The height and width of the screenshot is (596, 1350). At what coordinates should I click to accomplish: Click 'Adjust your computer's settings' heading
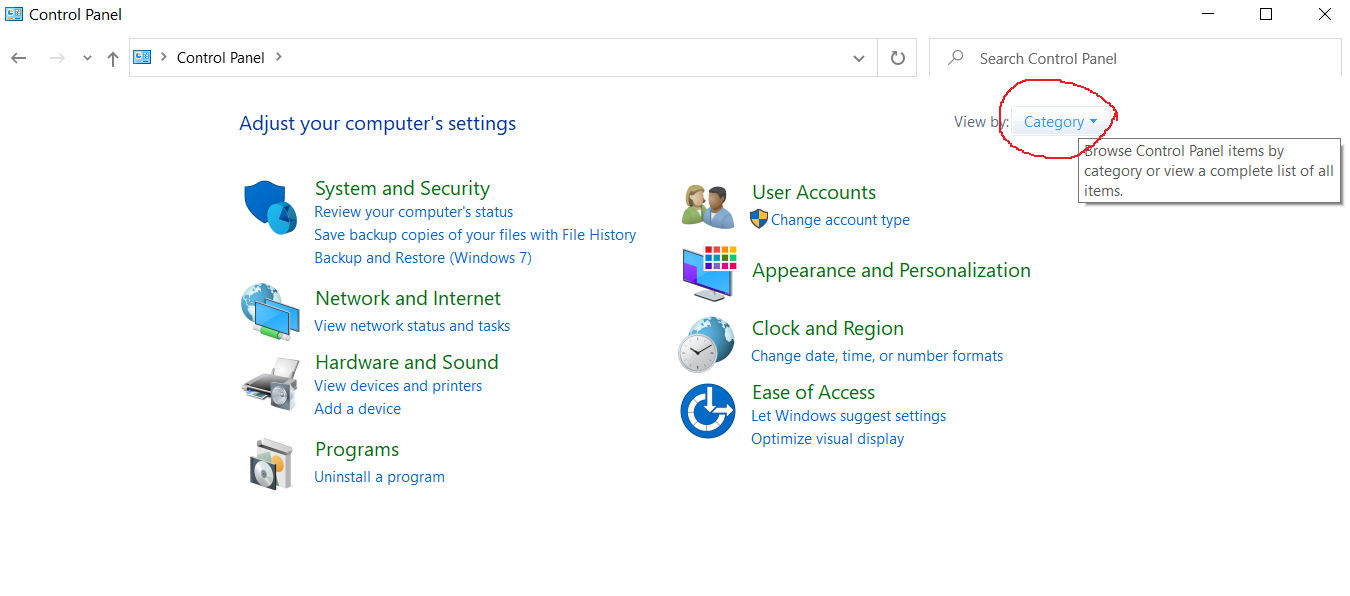[378, 124]
